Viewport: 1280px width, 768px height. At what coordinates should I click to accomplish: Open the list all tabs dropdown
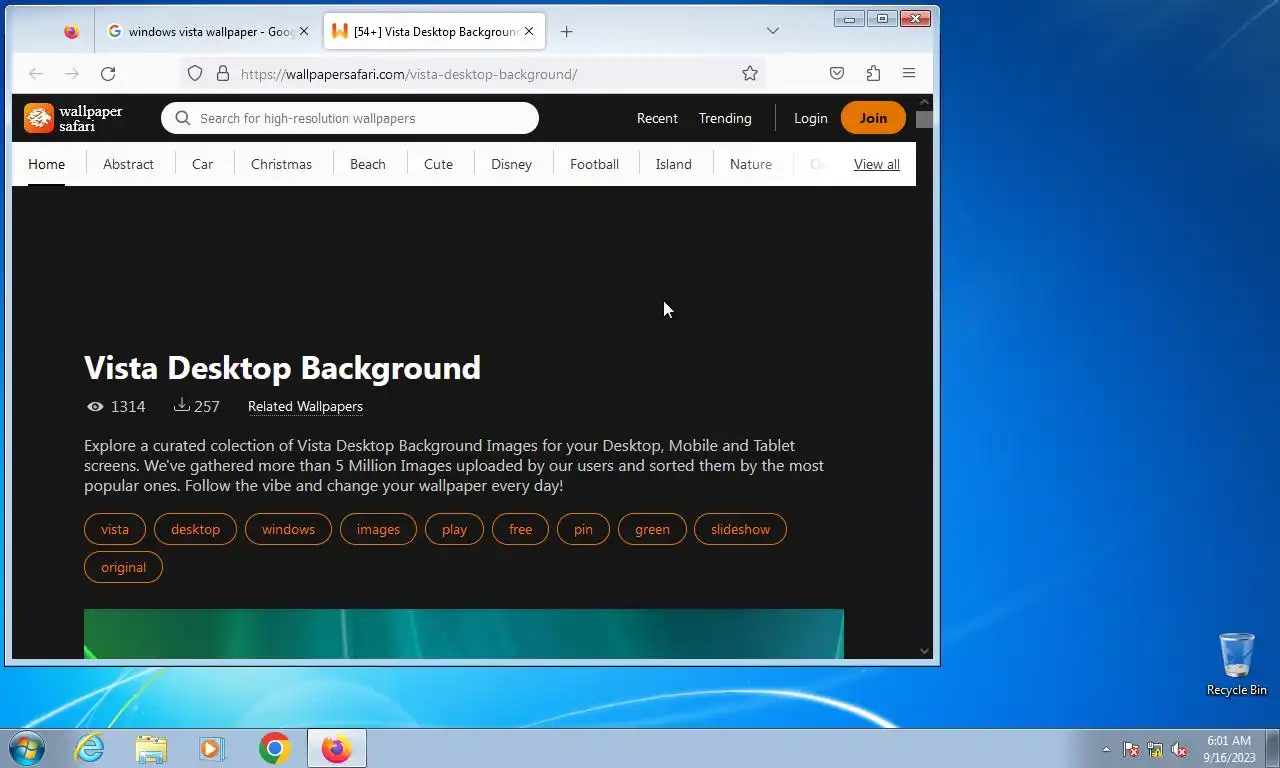point(772,31)
